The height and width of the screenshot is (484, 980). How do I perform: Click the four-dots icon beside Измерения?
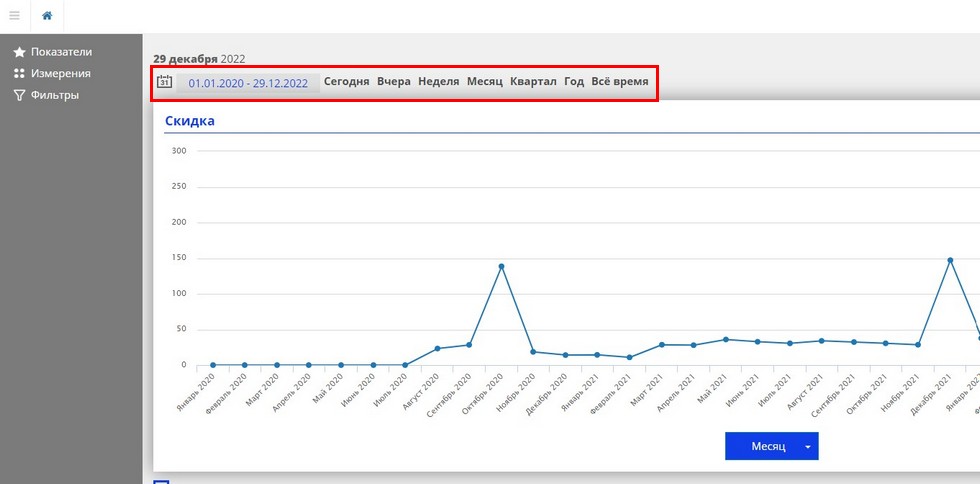[x=19, y=74]
